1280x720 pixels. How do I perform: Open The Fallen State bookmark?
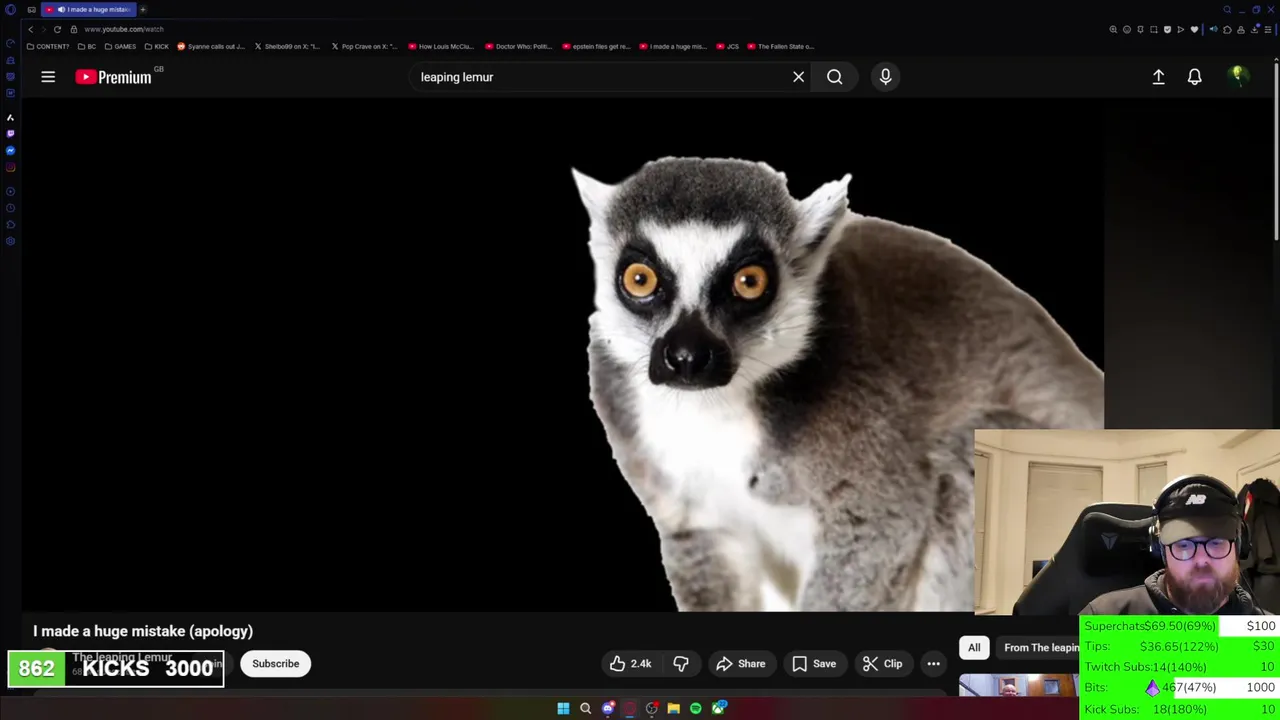click(781, 46)
